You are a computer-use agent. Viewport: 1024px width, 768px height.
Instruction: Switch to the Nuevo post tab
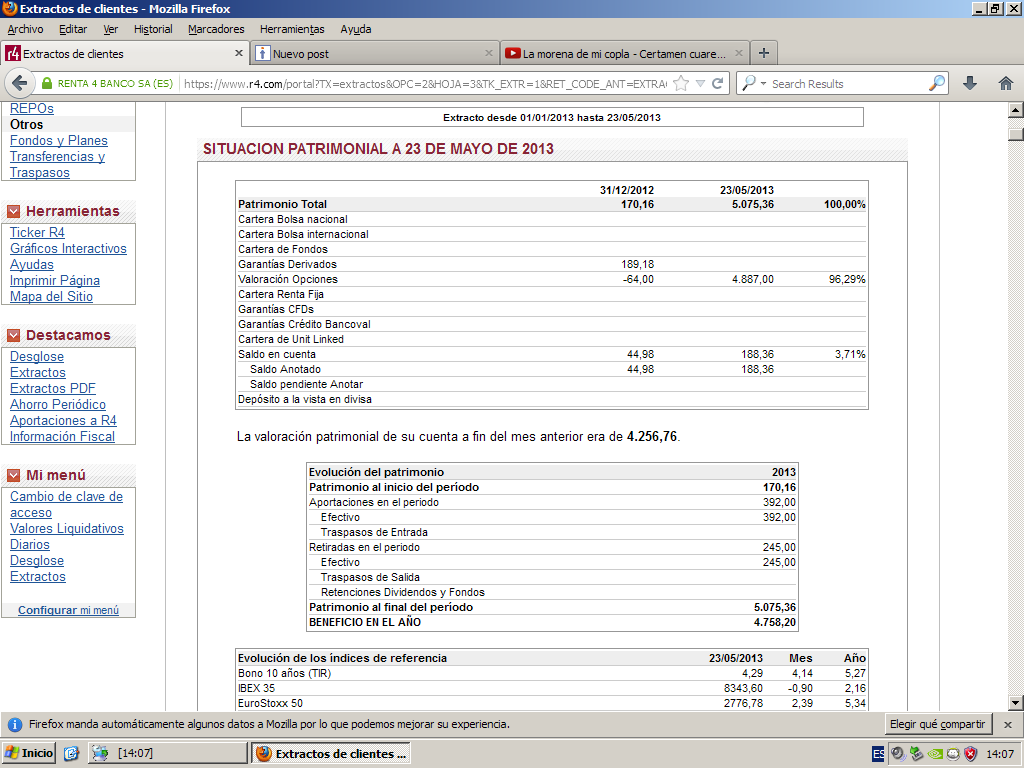tap(374, 54)
